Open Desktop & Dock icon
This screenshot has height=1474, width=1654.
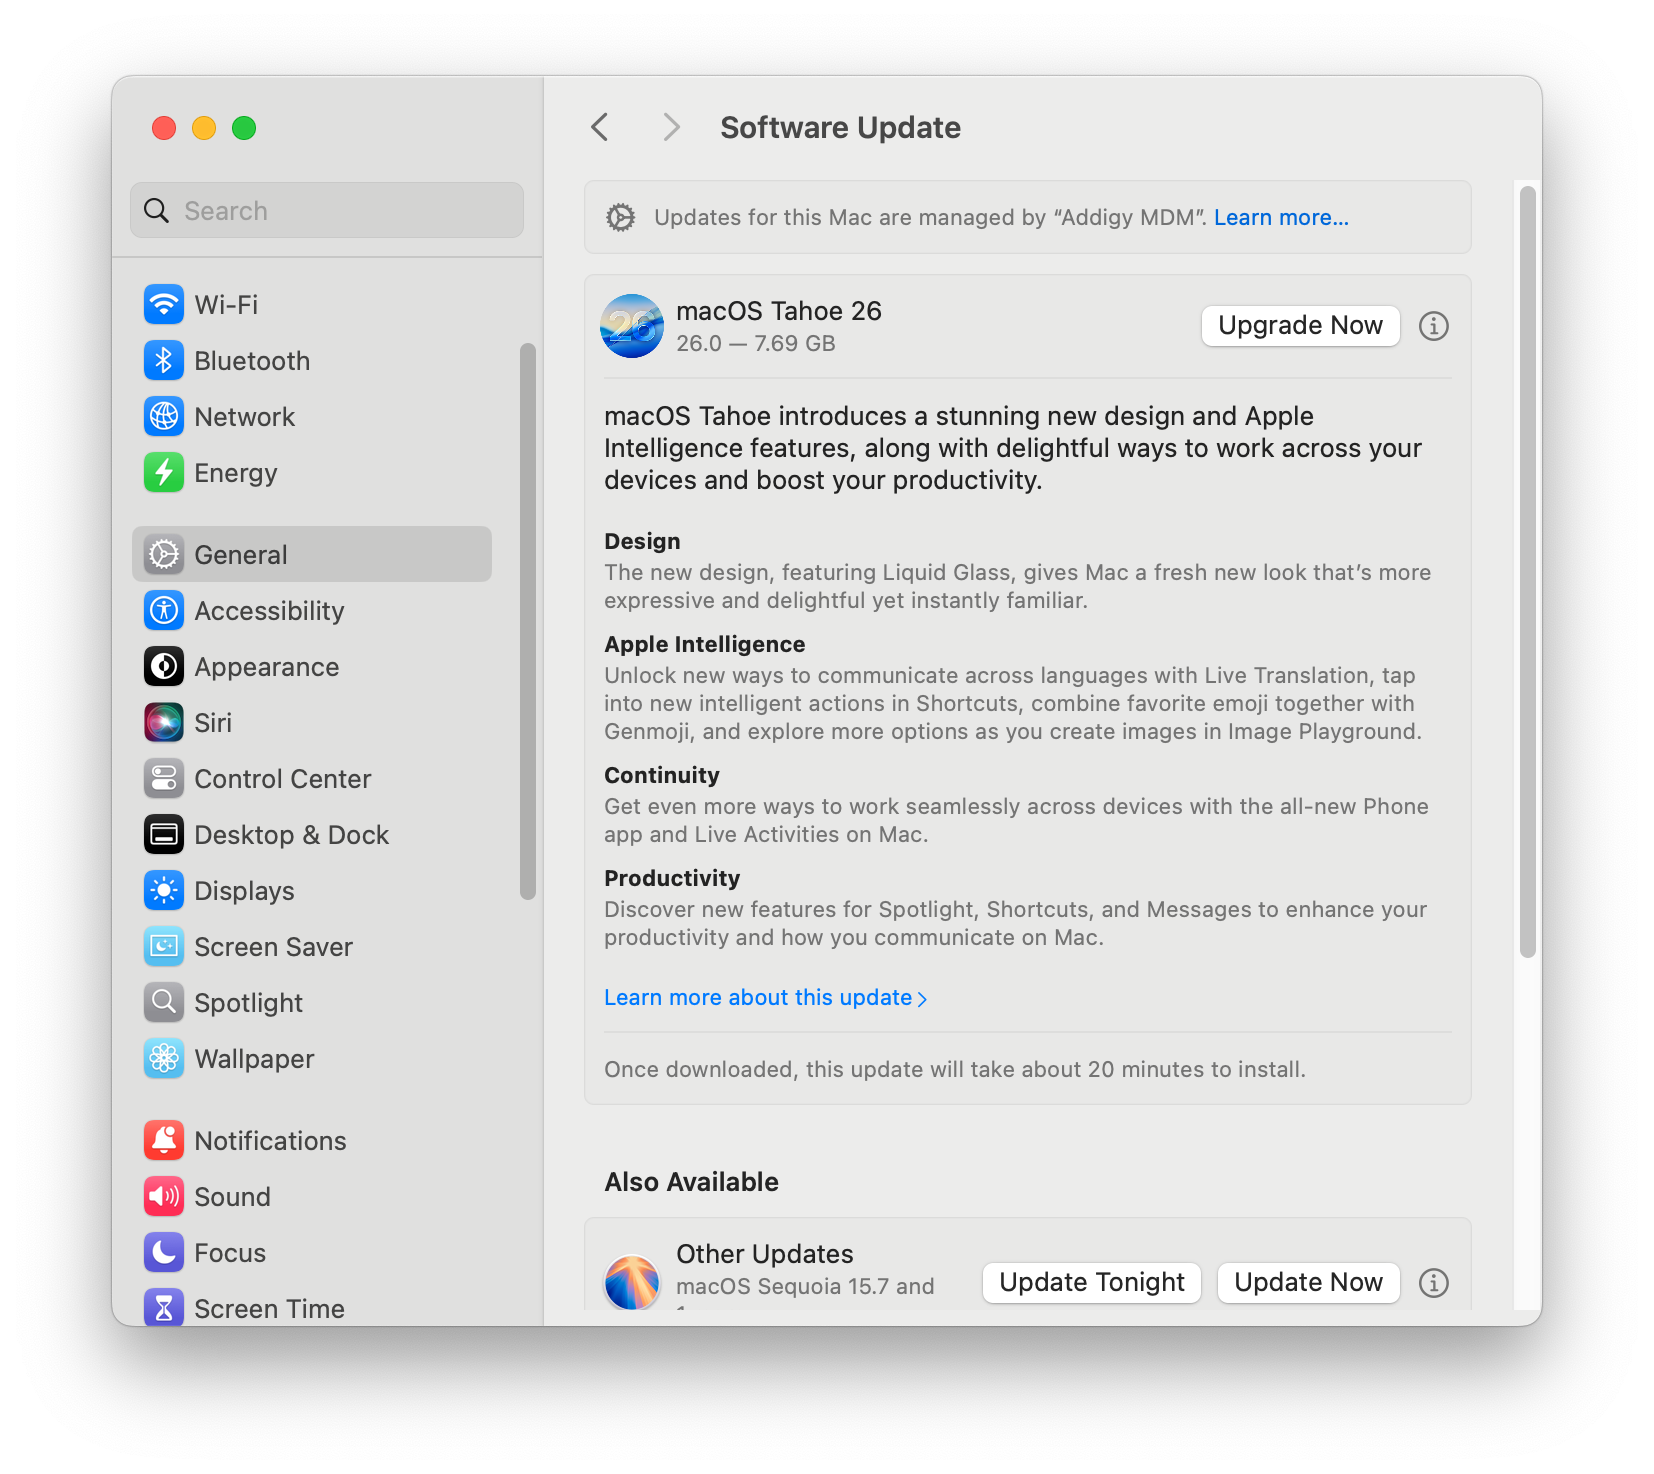[164, 835]
